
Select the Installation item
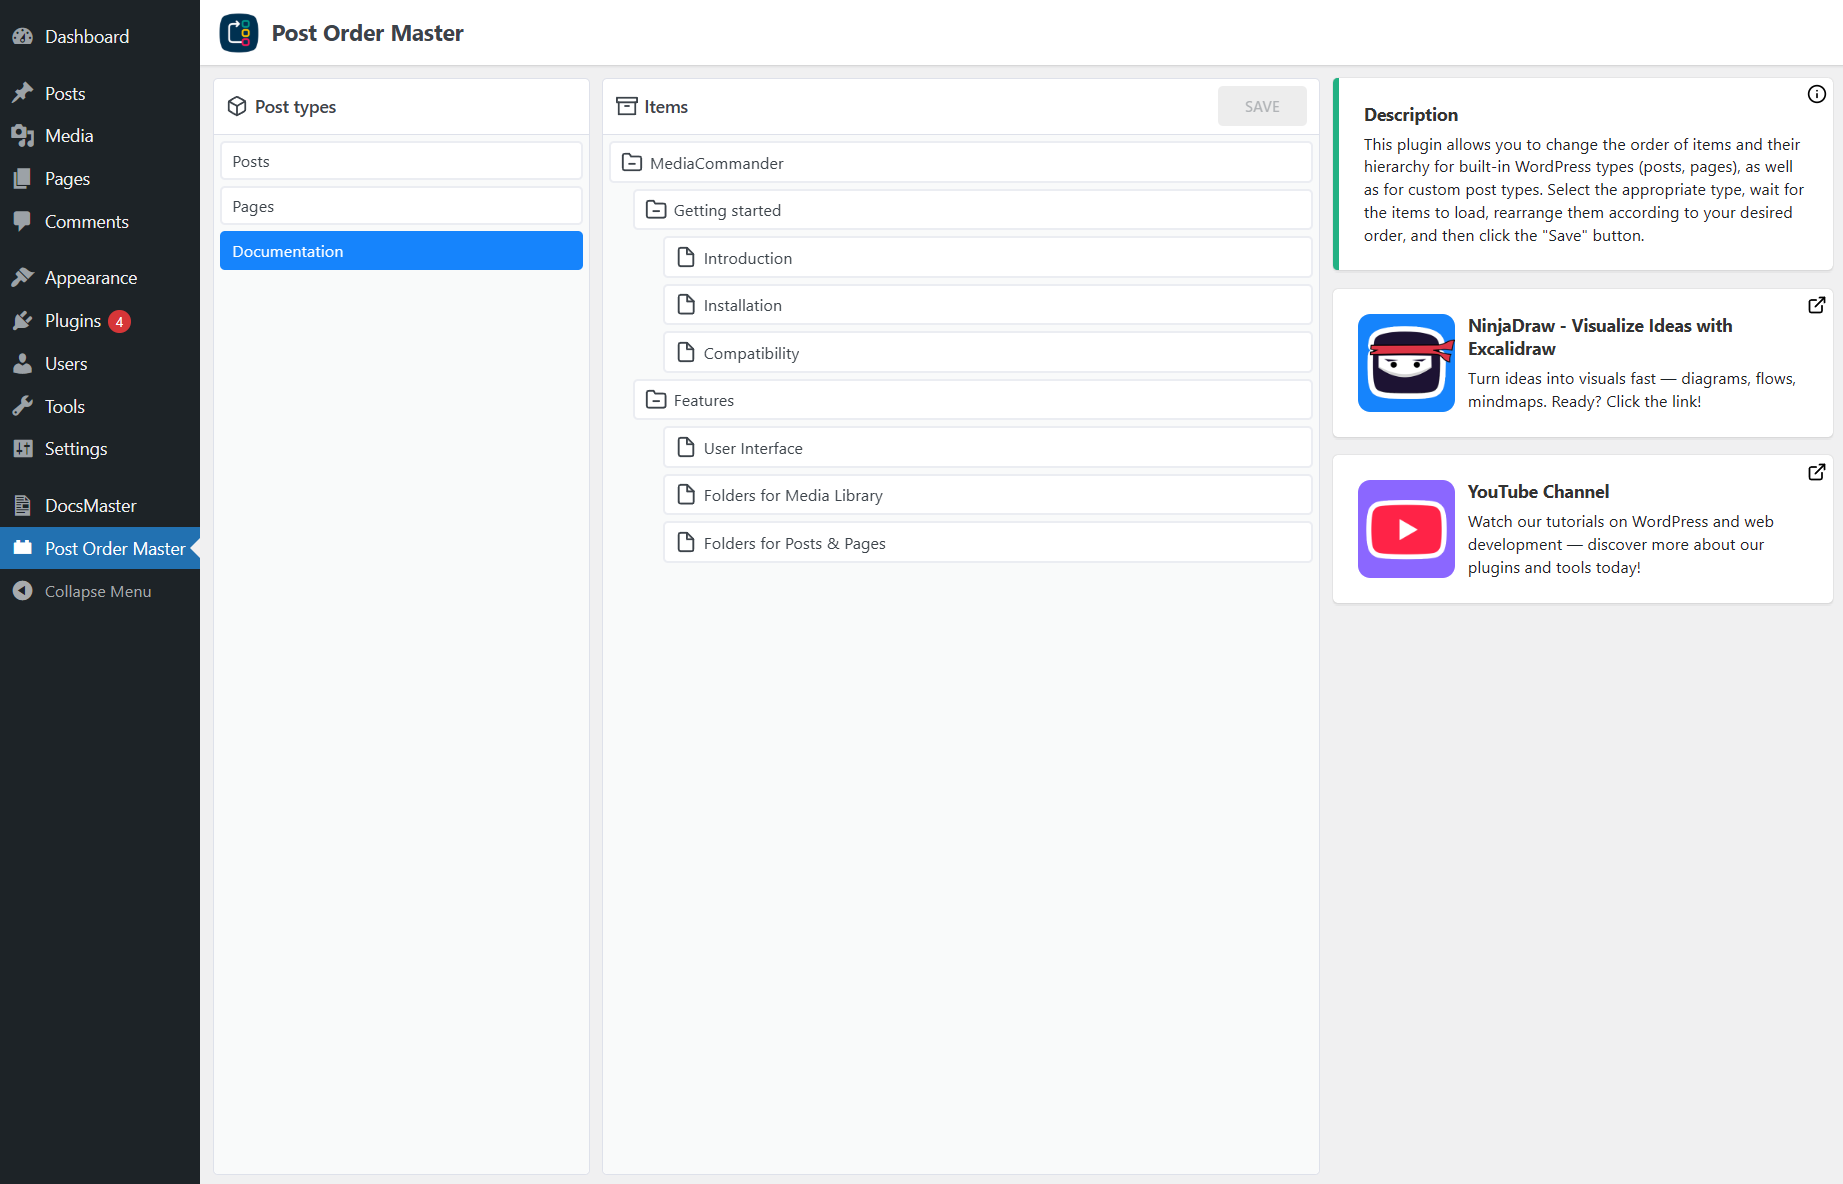pos(988,305)
